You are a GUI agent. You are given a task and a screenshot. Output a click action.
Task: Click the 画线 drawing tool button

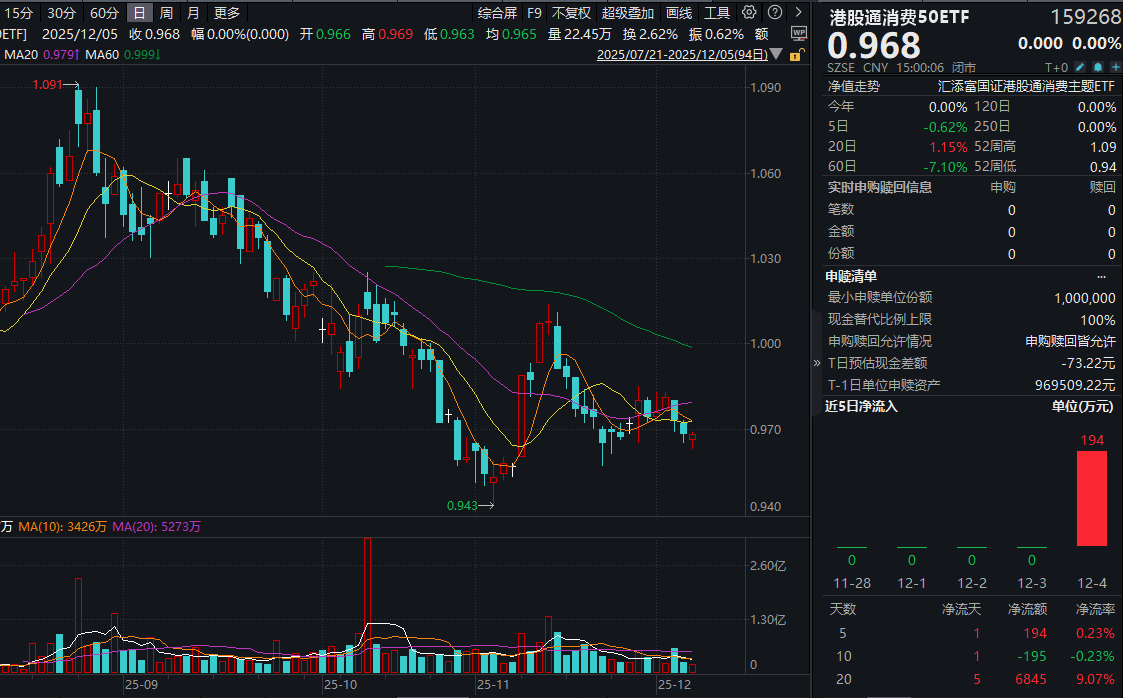[679, 13]
